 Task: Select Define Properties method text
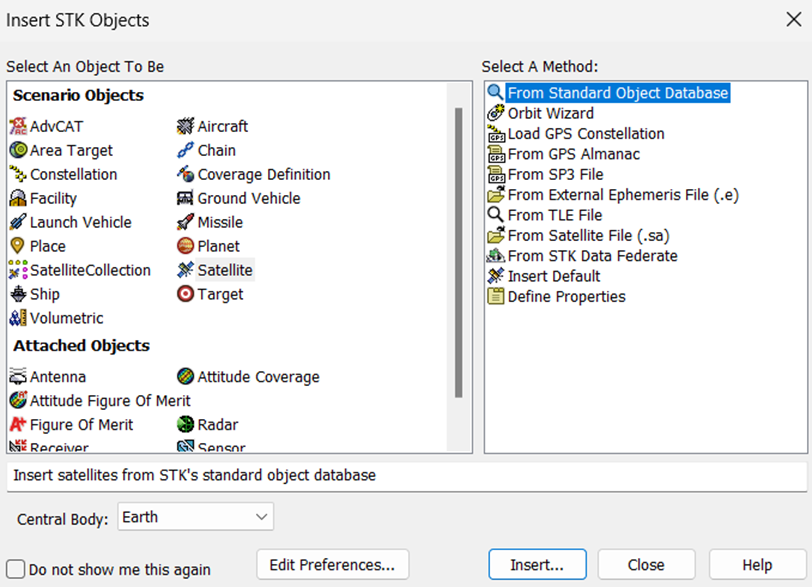(567, 297)
